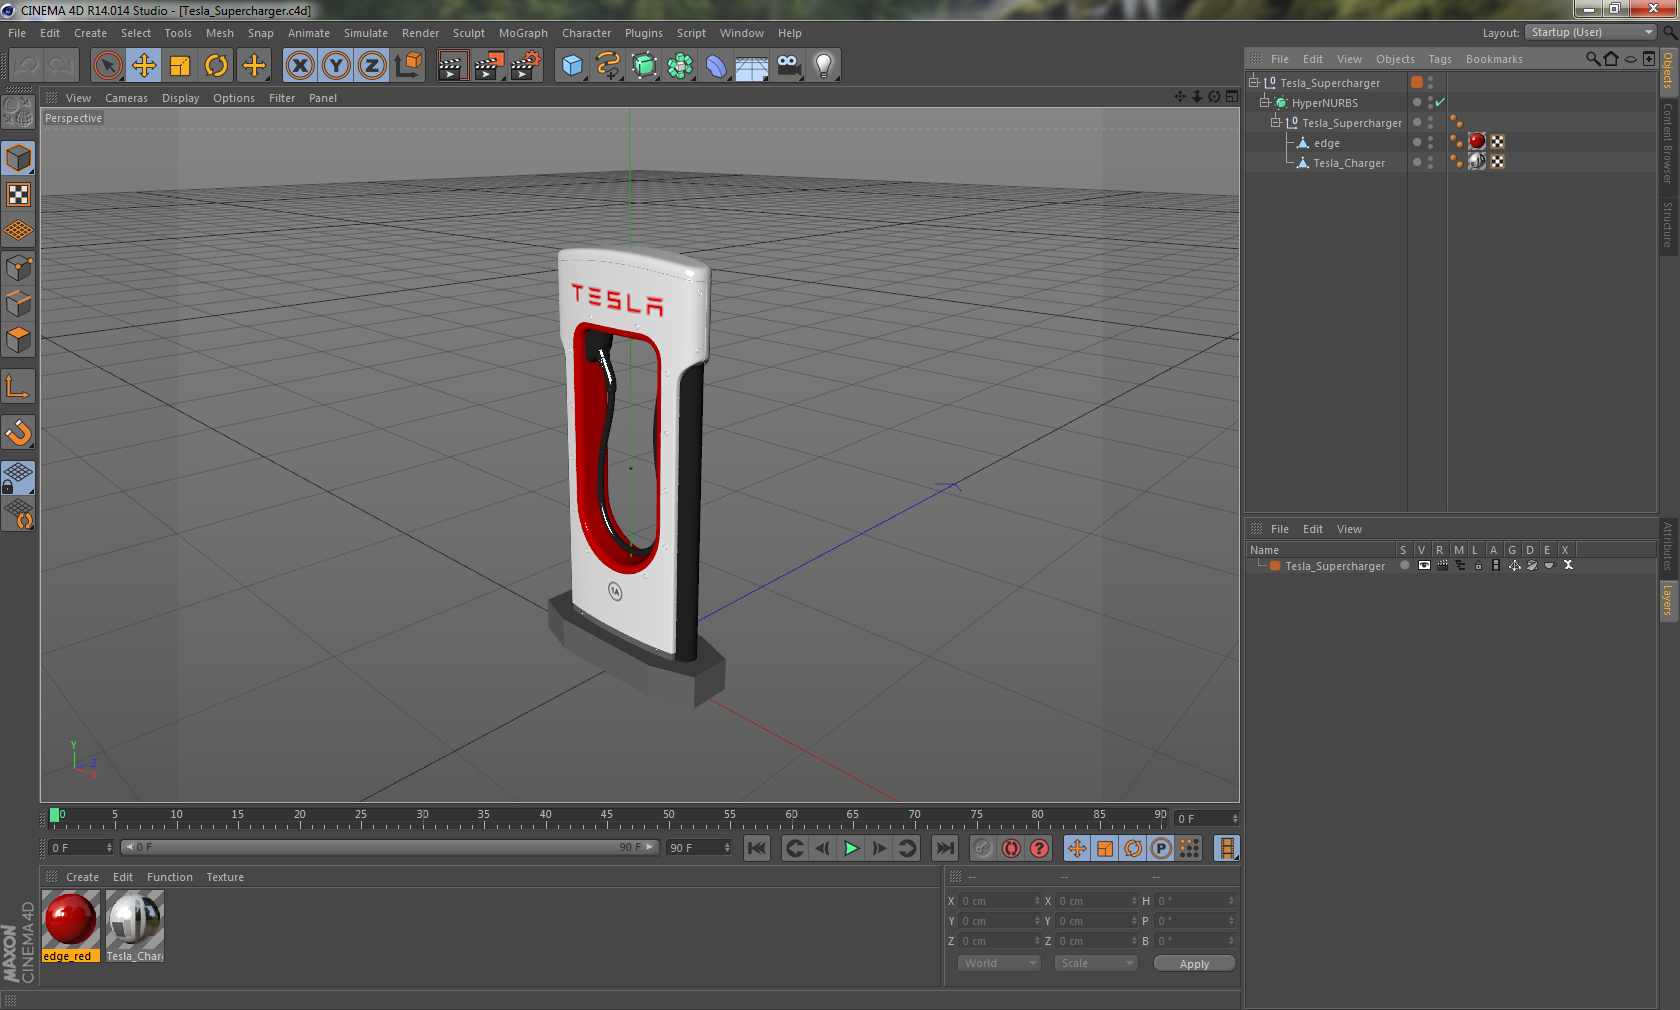Collapse the top-level Tesla_Supercharger node
The width and height of the screenshot is (1680, 1010).
click(1253, 82)
